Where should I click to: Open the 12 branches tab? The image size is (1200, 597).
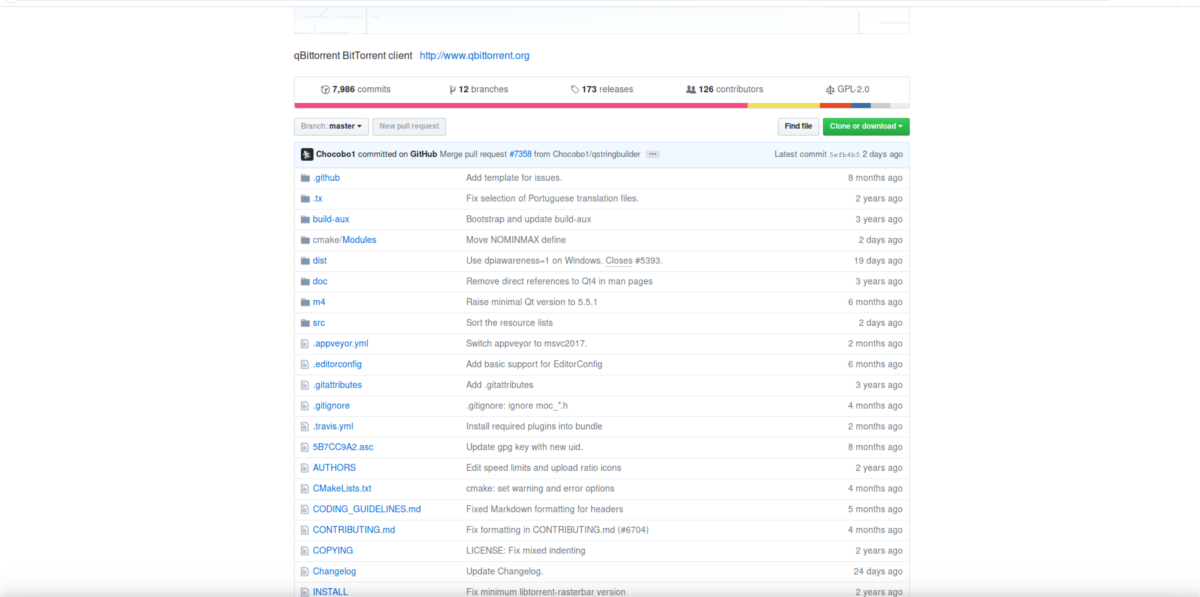[479, 89]
